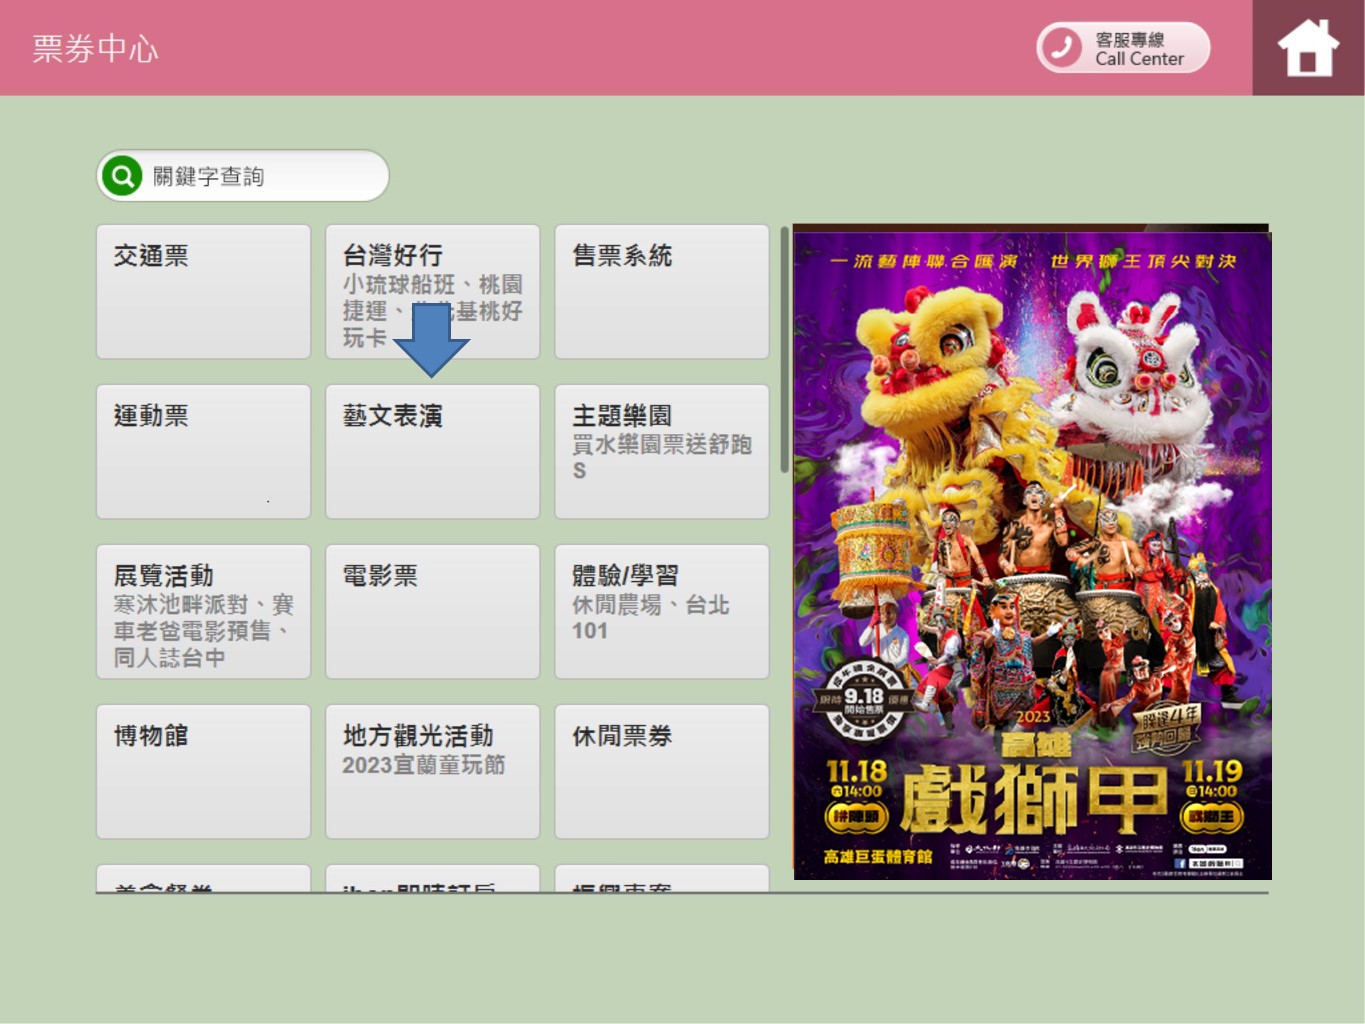This screenshot has width=1365, height=1024.
Task: Click the 票券中心 header title
Action: (x=95, y=48)
